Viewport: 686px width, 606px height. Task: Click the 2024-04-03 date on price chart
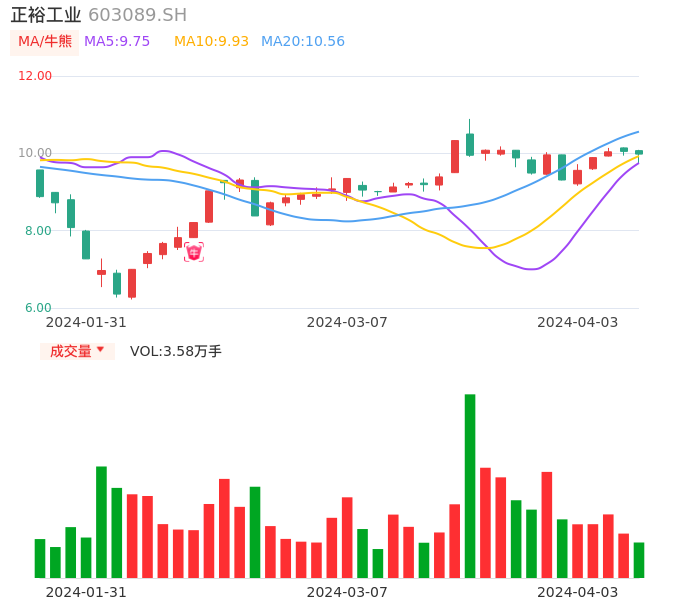(578, 322)
